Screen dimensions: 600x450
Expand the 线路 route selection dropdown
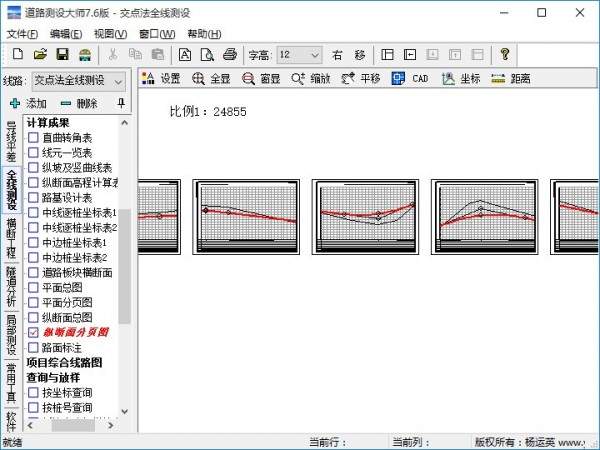coord(118,80)
